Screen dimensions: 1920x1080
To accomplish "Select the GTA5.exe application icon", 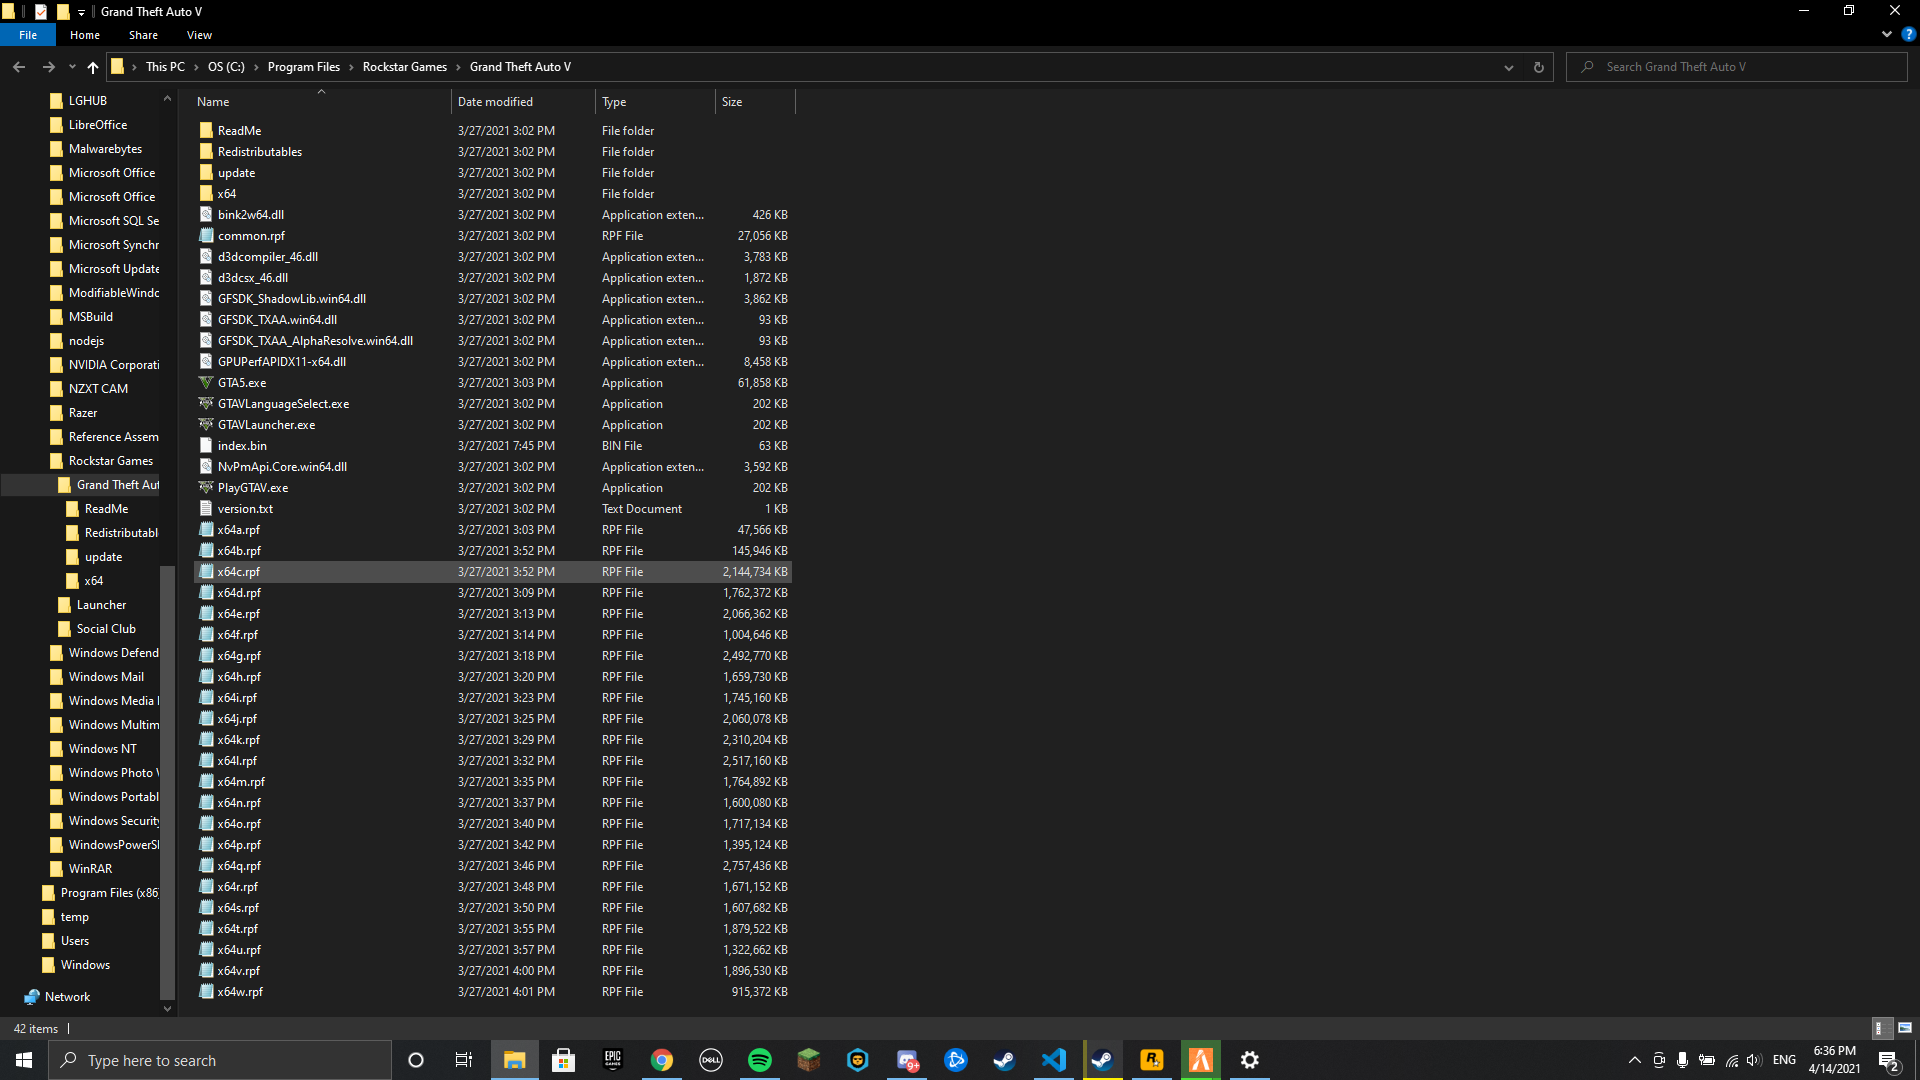I will [x=206, y=383].
